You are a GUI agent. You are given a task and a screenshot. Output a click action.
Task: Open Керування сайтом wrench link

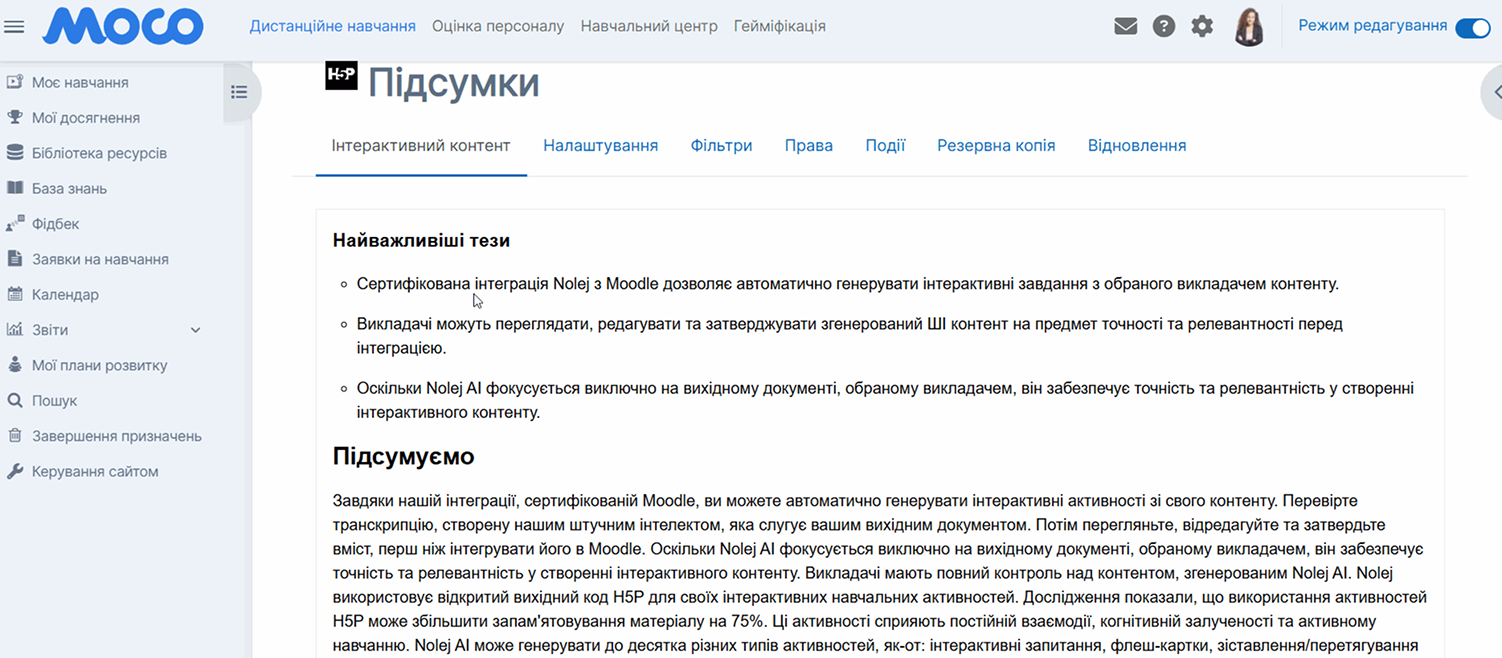(x=94, y=472)
